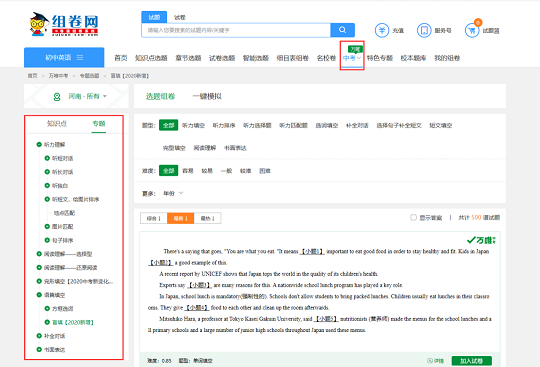Open 知识点选题 in the navigation bar
The image size is (540, 367).
pyautogui.click(x=151, y=58)
